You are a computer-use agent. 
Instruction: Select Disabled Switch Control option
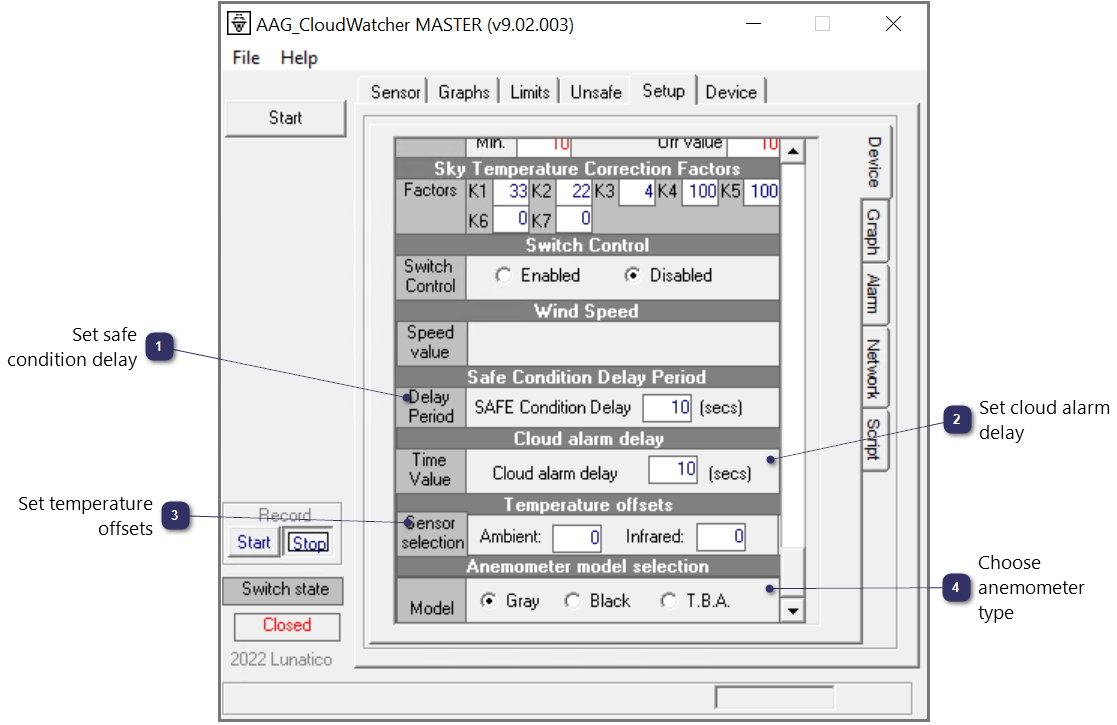633,275
